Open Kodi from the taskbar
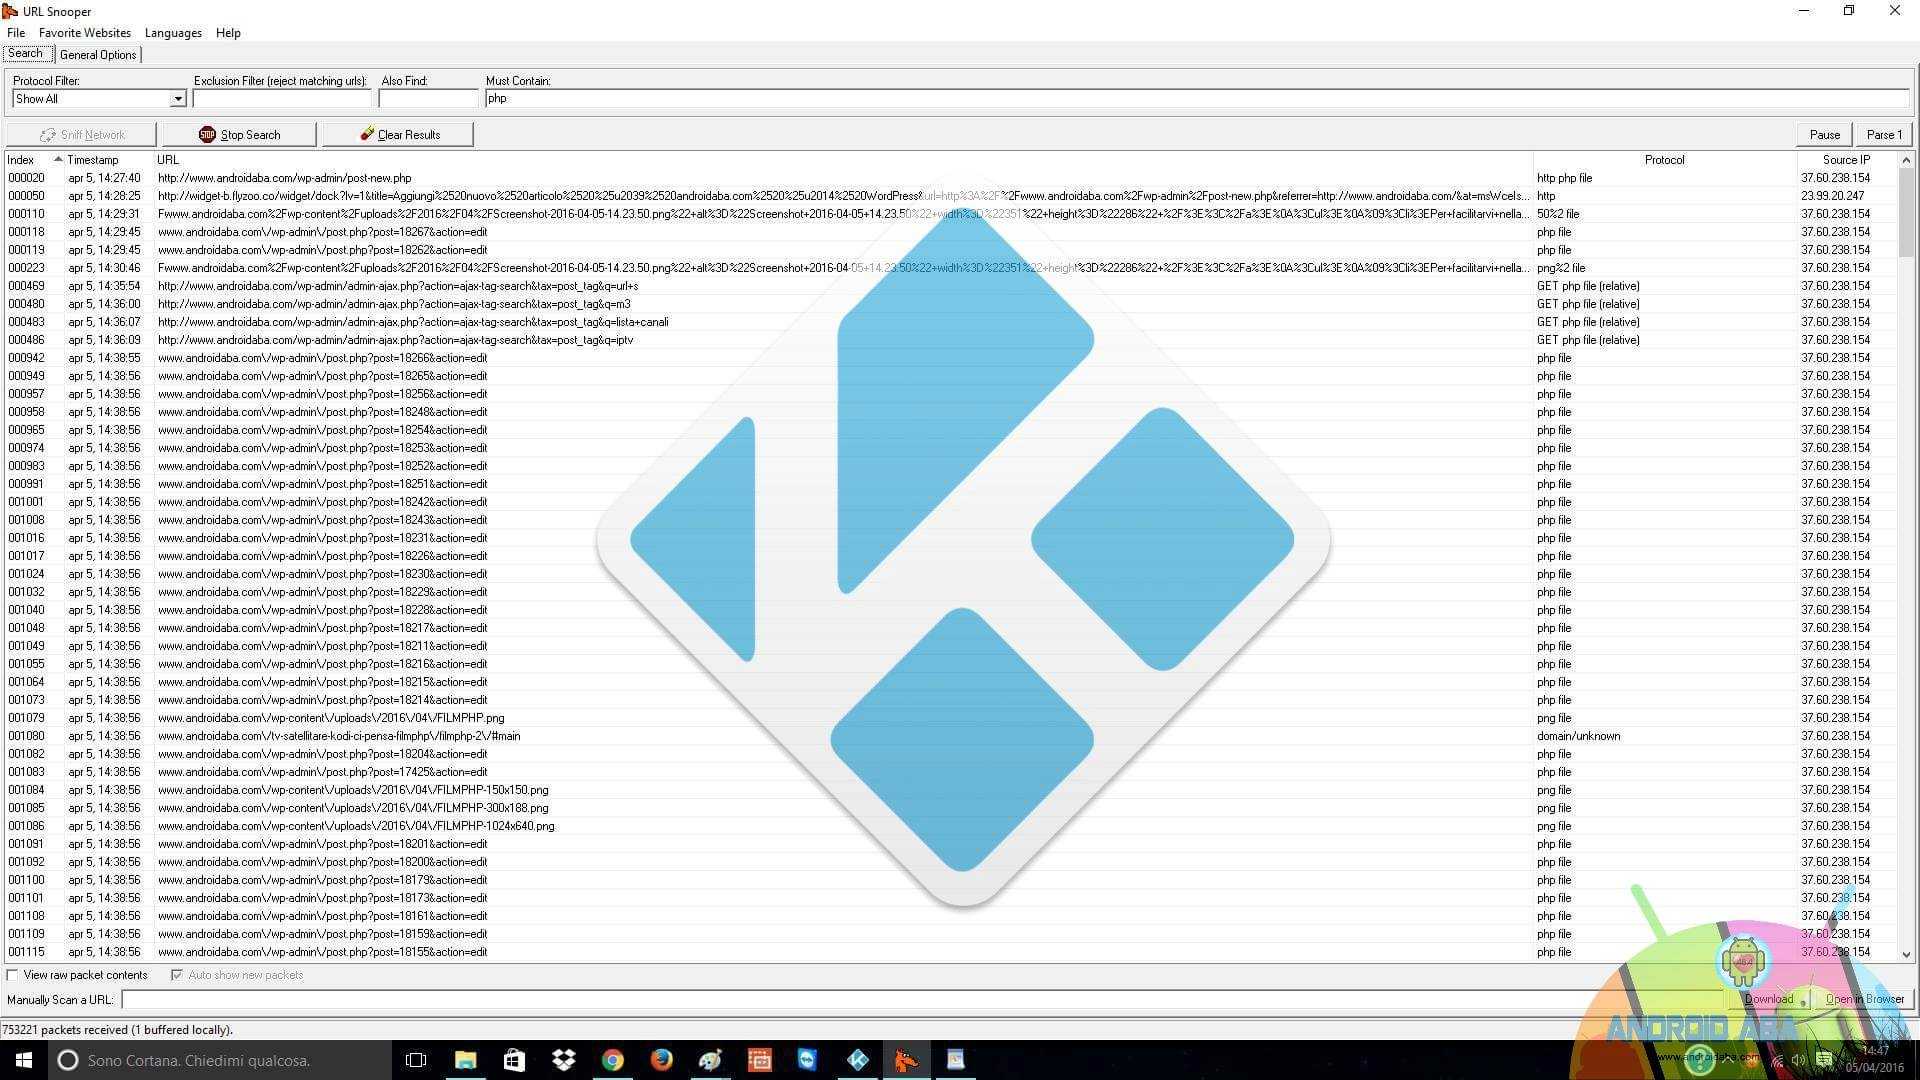 click(858, 1060)
